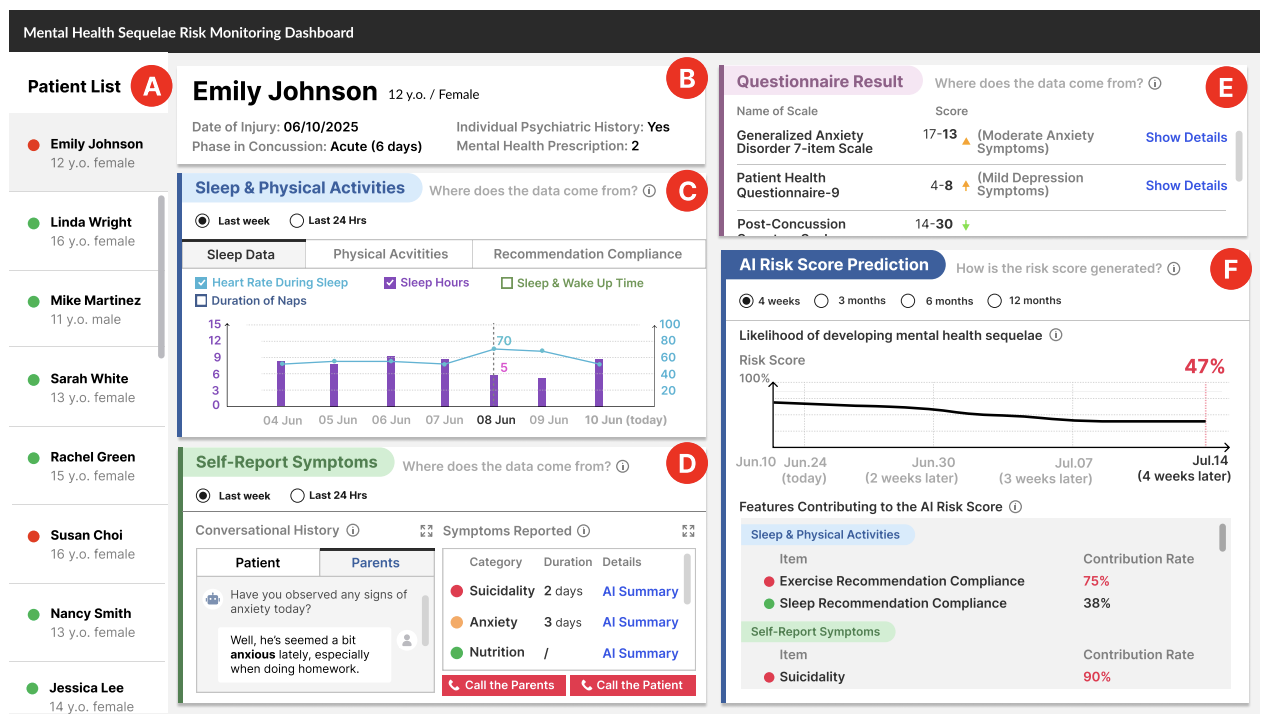The width and height of the screenshot is (1274, 722).
Task: Open the Recommendation Compliance tab
Action: tap(587, 254)
